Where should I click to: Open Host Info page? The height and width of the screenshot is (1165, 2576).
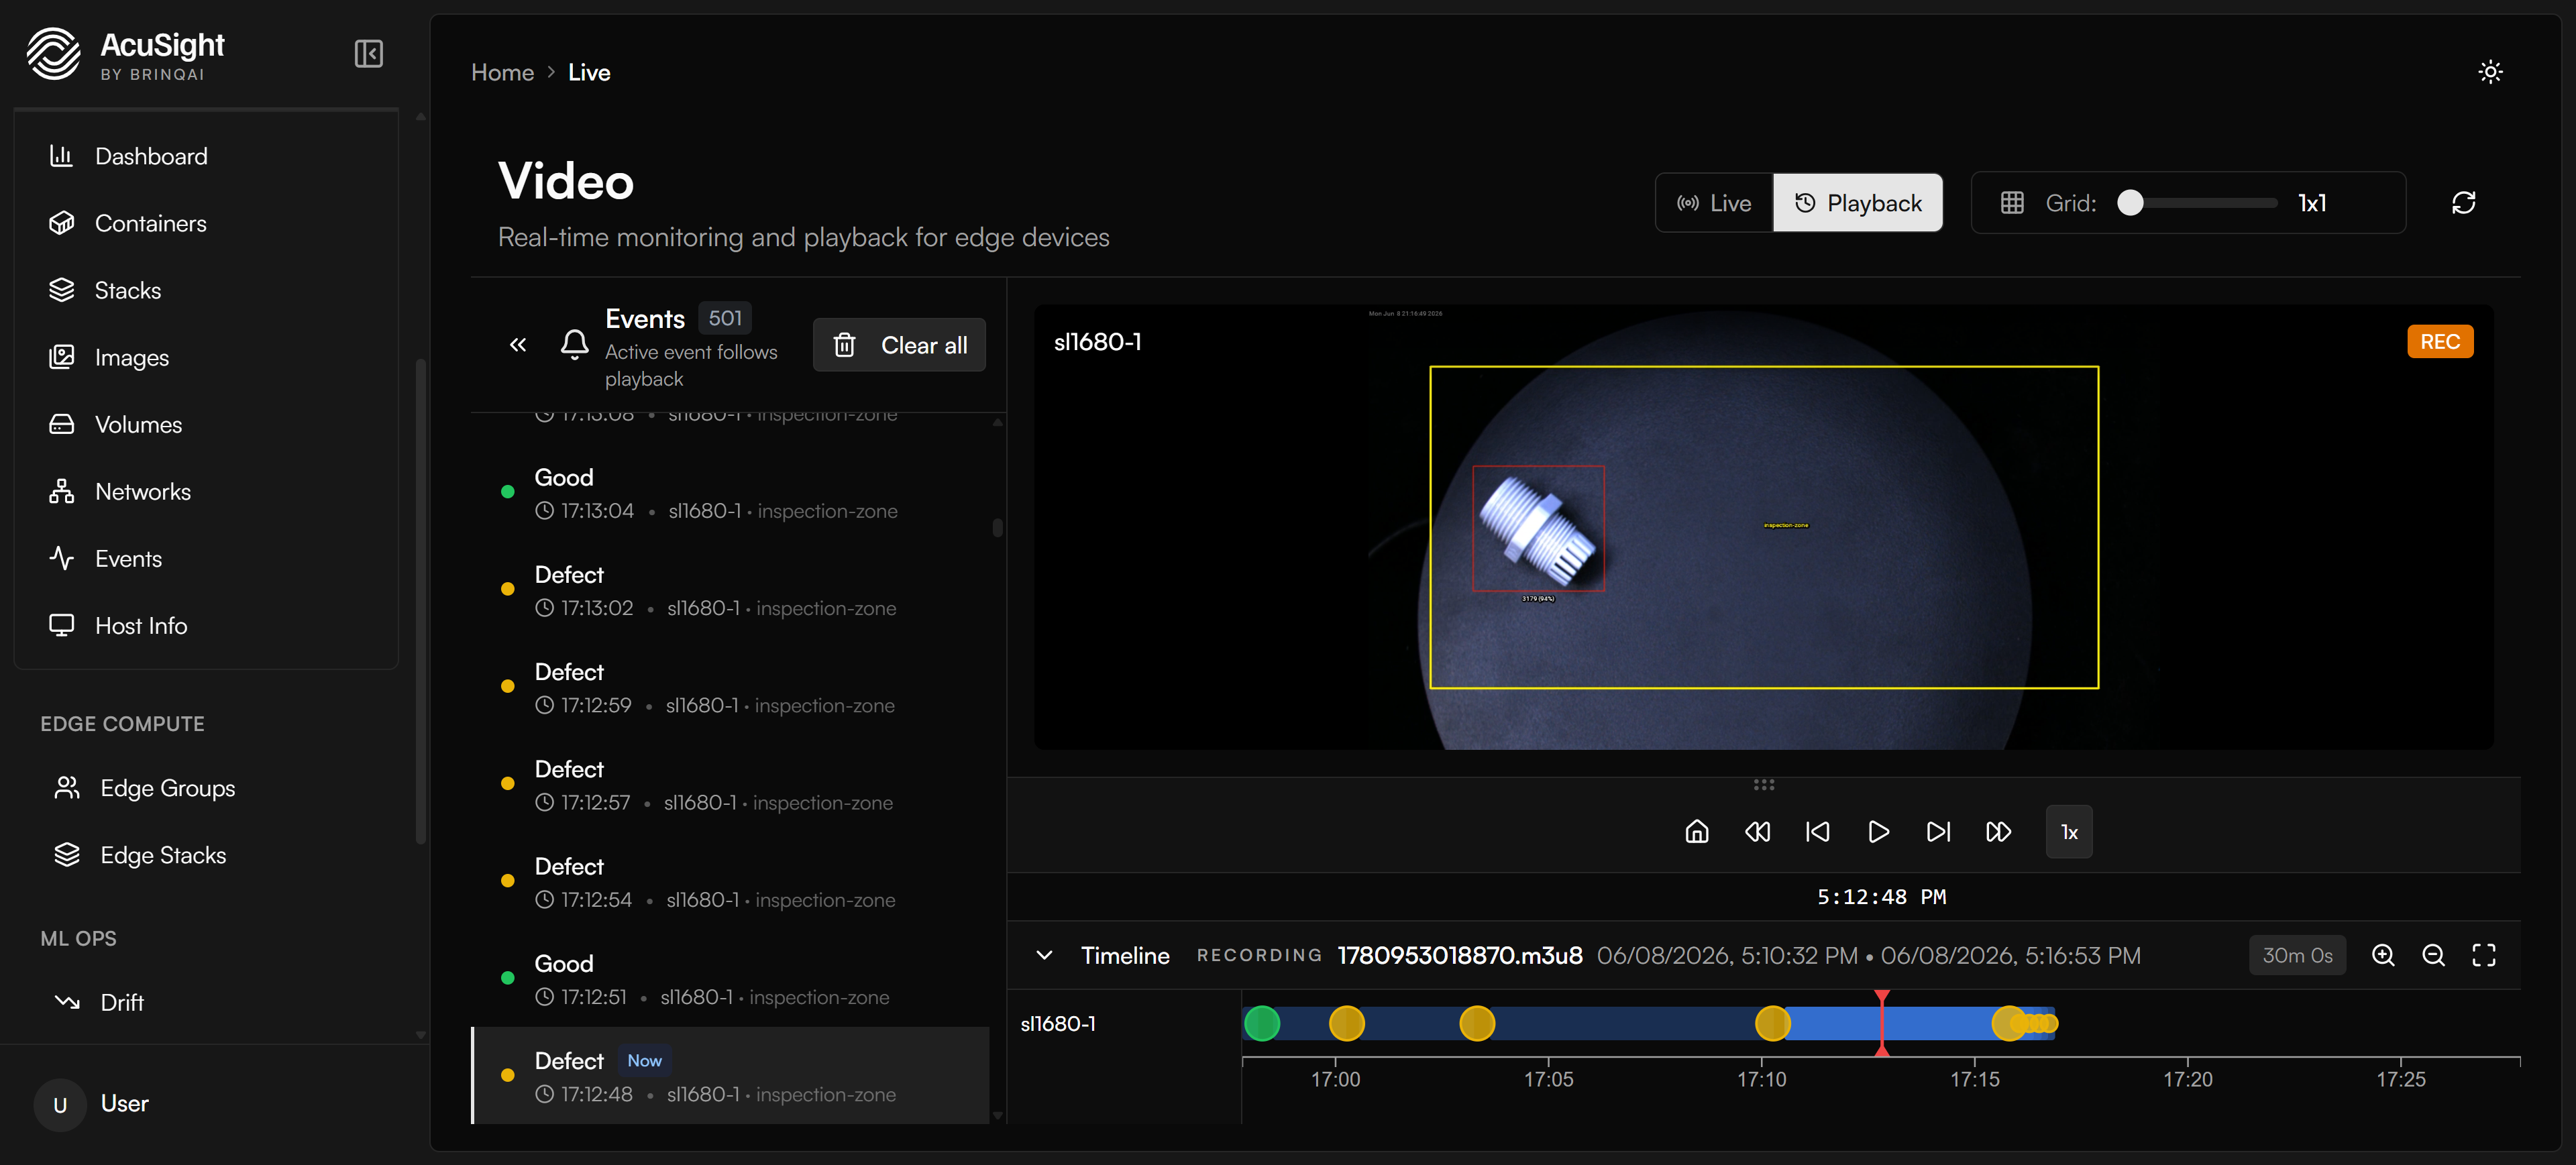(x=206, y=625)
